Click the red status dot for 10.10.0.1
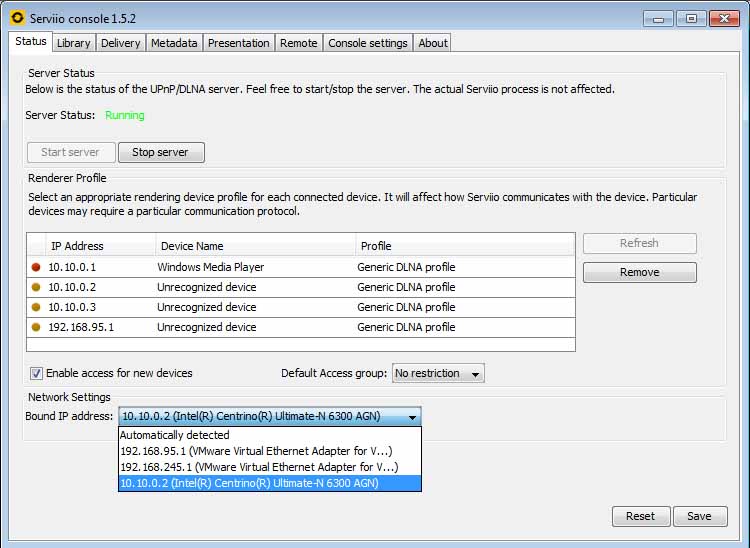 pyautogui.click(x=37, y=267)
